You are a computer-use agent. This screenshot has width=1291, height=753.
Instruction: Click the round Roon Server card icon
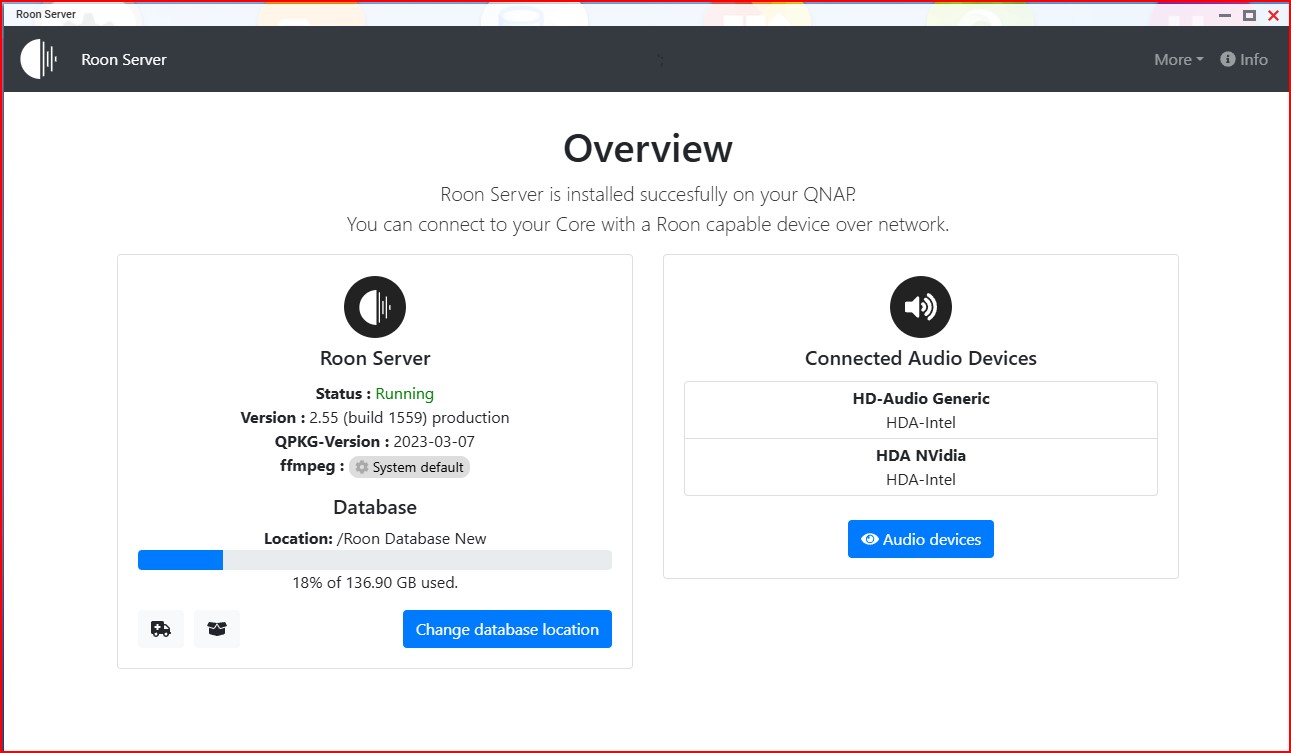pyautogui.click(x=375, y=307)
